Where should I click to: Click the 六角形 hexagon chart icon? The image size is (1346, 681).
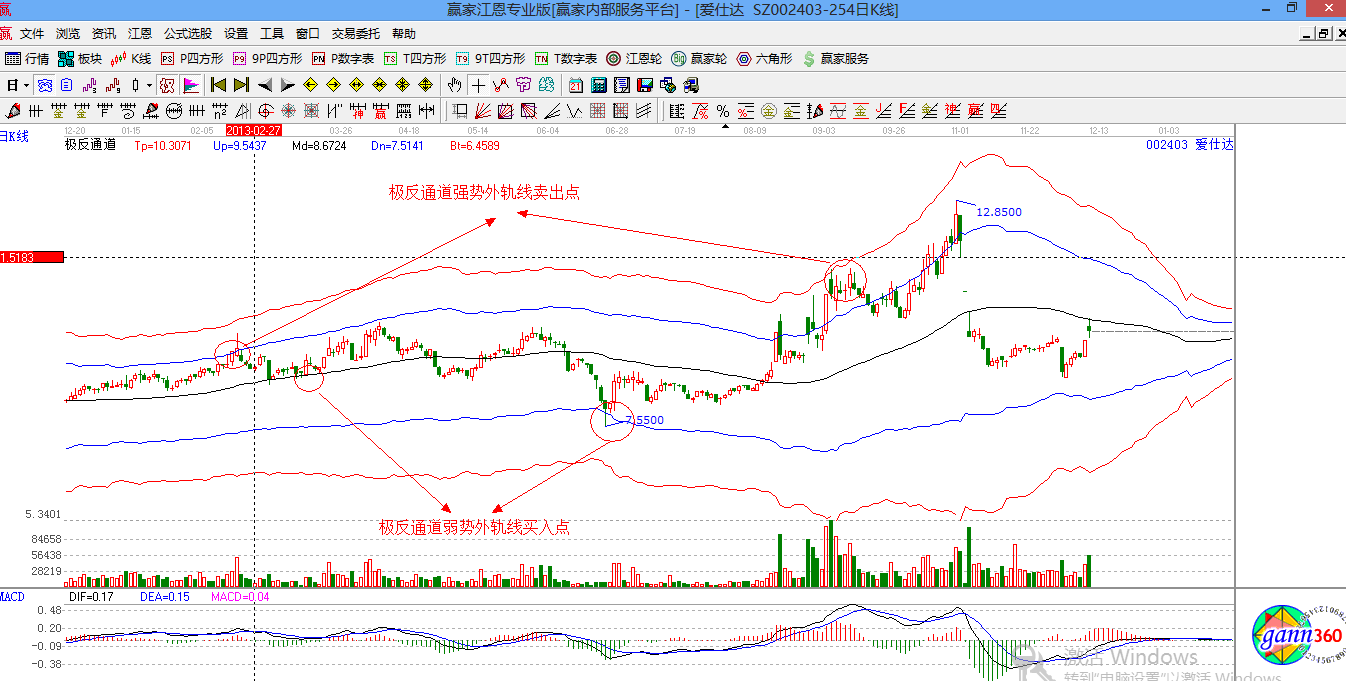pos(765,59)
